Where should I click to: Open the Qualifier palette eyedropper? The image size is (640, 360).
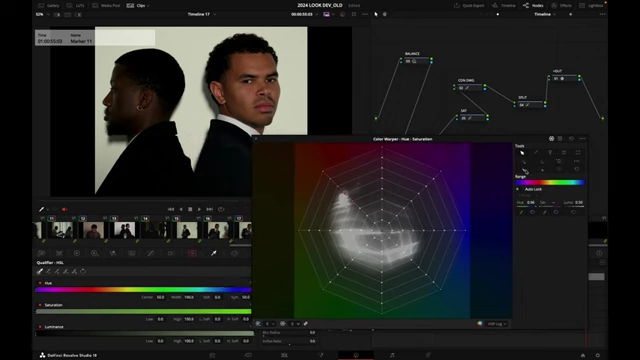pos(213,253)
